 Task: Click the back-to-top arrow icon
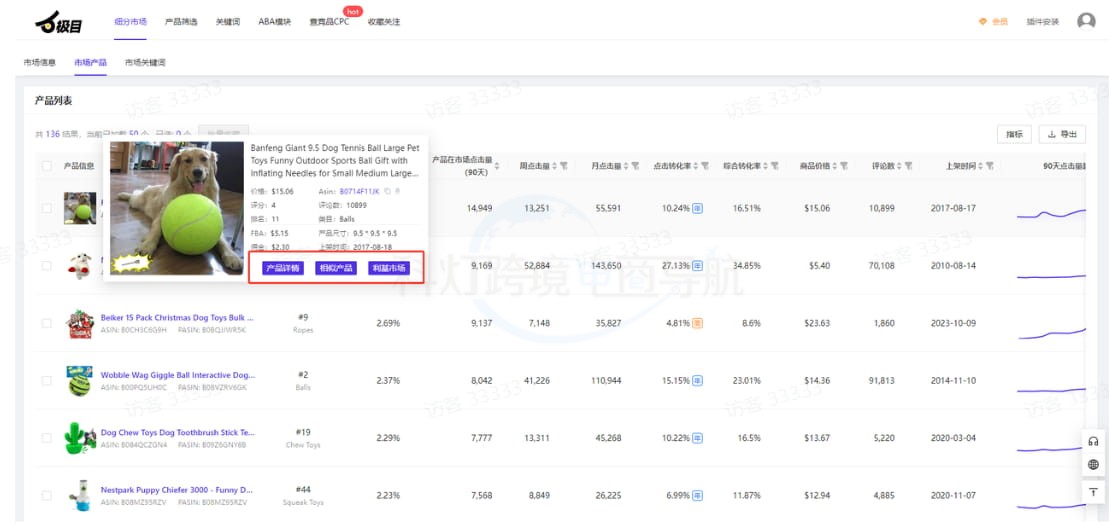[1093, 491]
